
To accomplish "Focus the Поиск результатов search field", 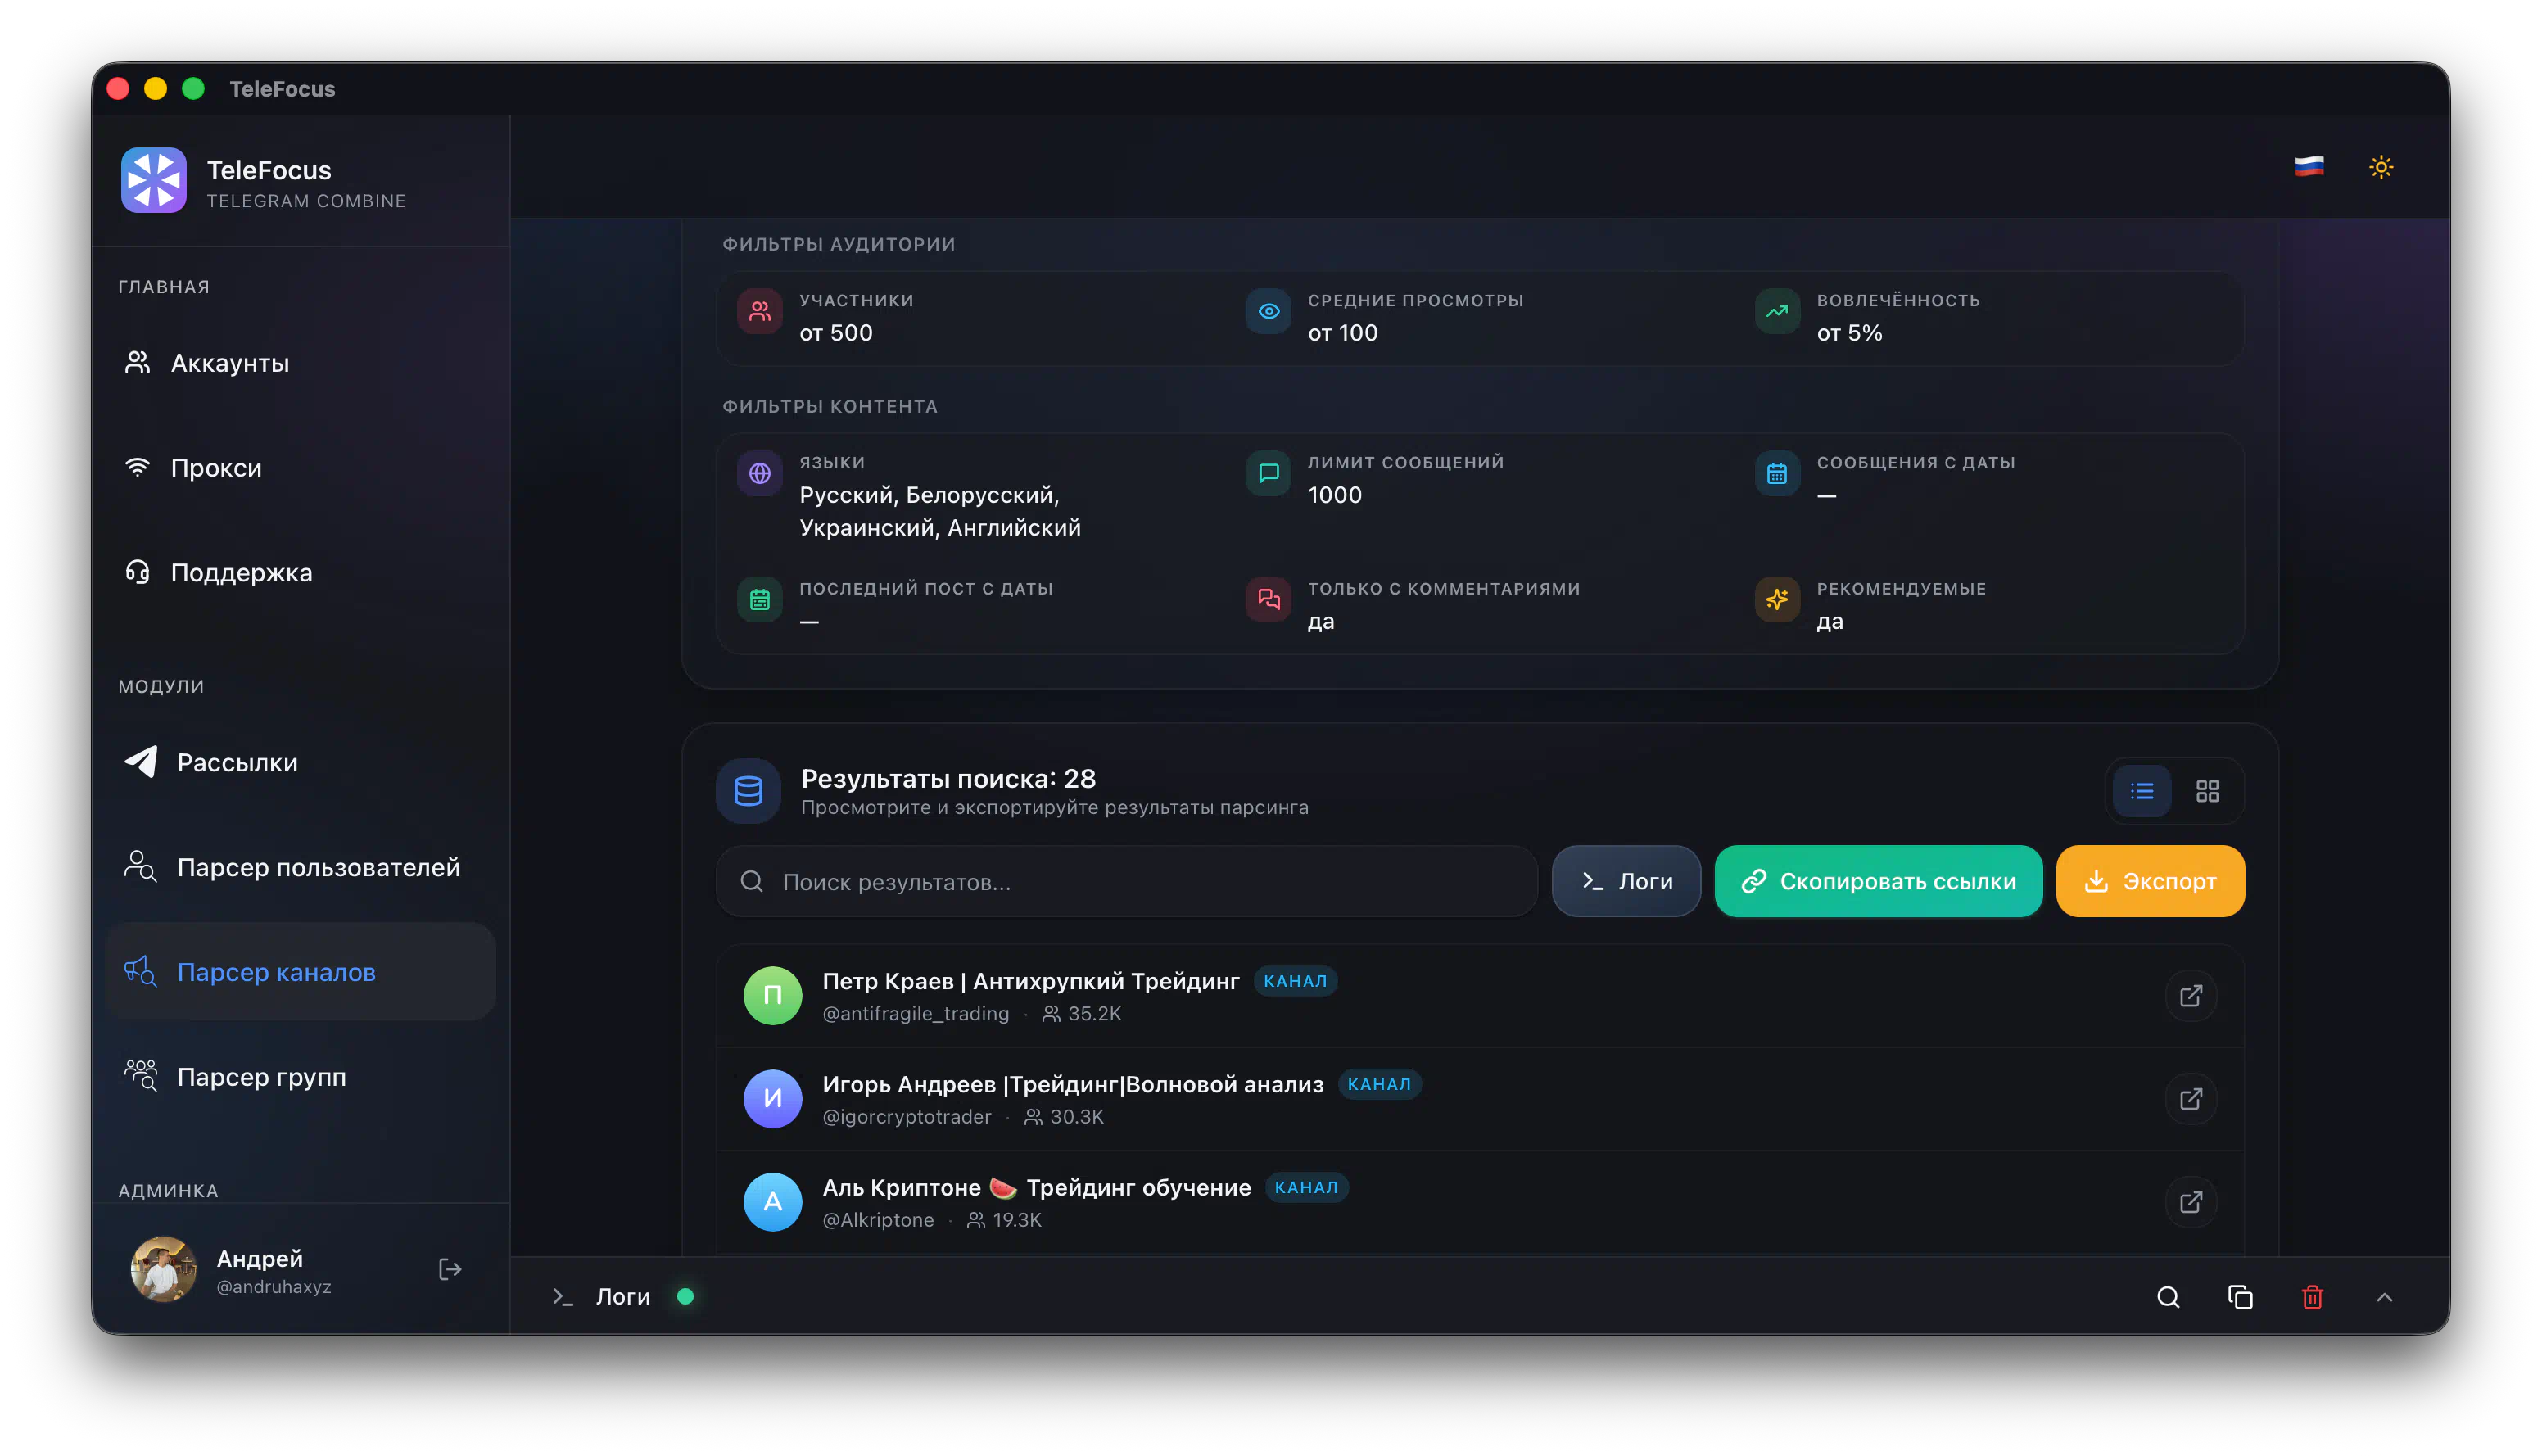I will coord(1127,882).
